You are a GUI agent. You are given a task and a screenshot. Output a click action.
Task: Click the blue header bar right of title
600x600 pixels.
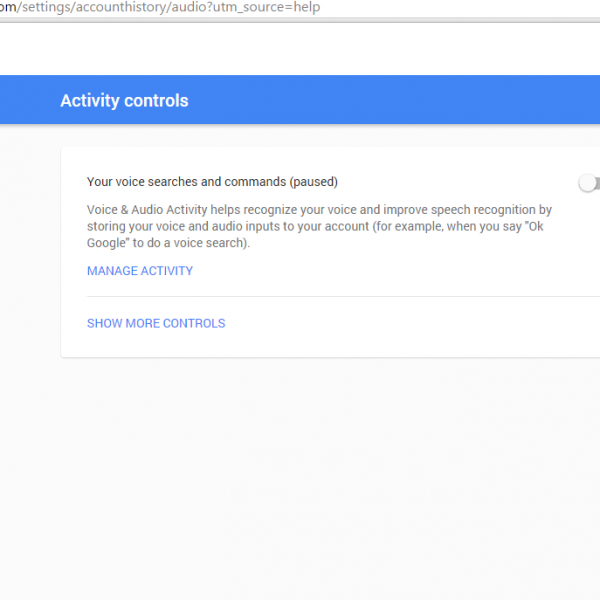(400, 100)
